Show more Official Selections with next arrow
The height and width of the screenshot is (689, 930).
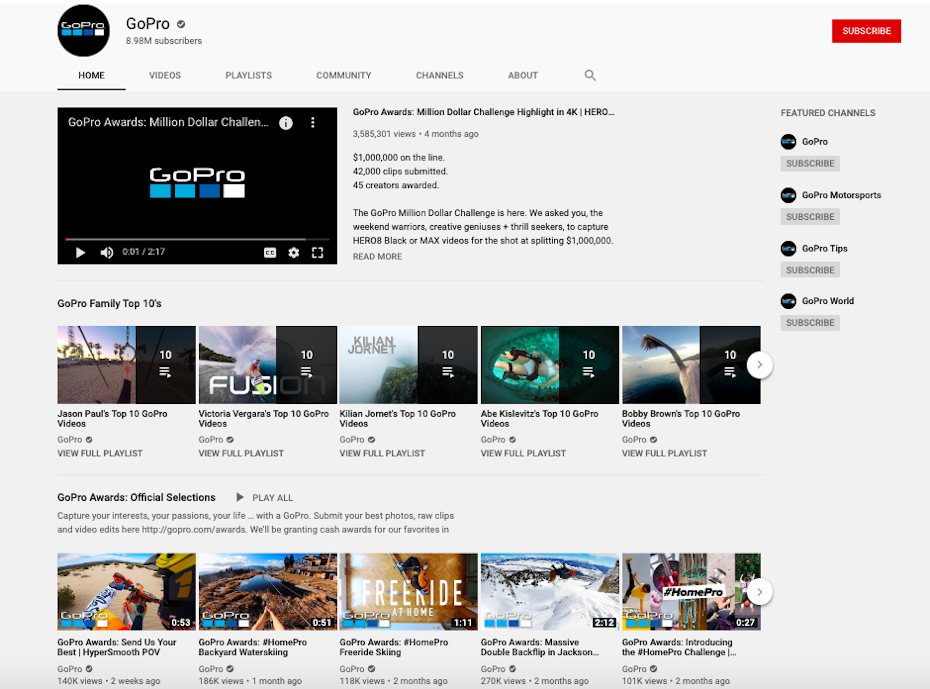759,592
